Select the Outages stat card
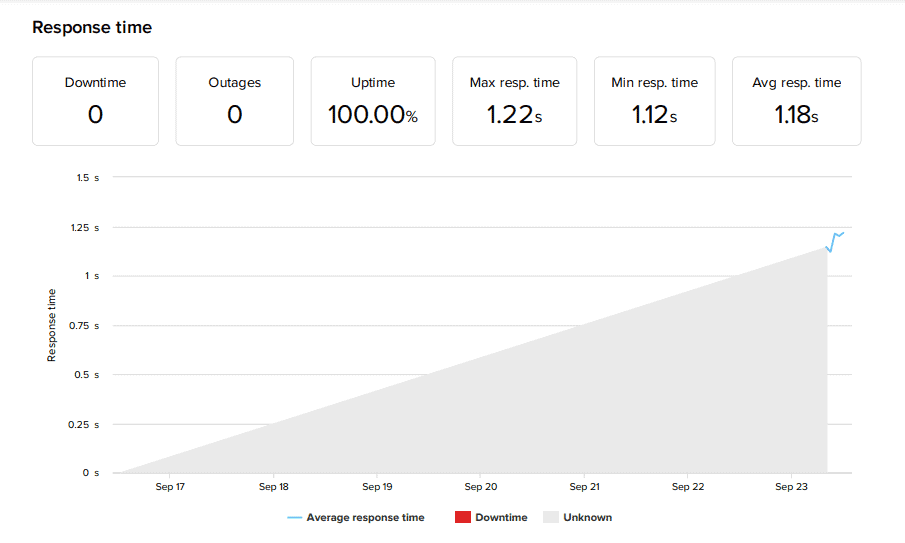This screenshot has width=905, height=543. coord(234,101)
